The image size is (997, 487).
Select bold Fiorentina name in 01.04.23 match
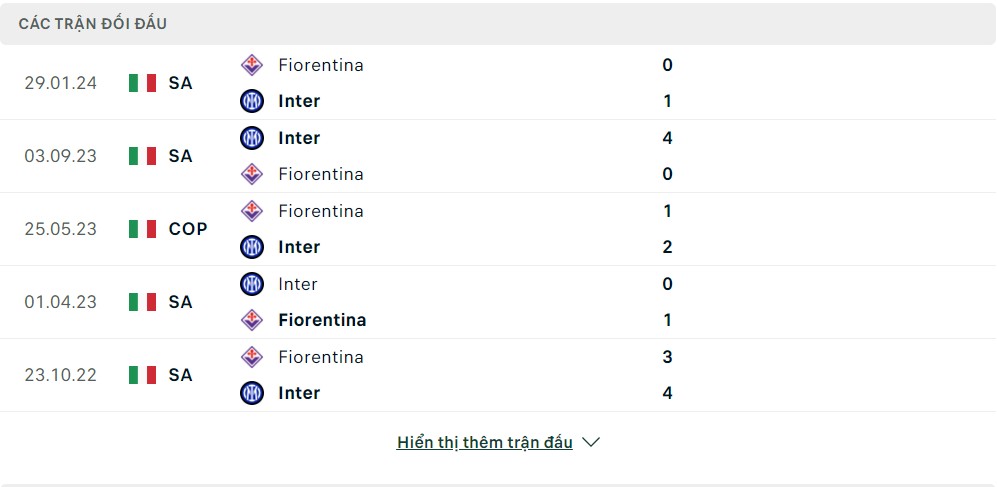(x=322, y=320)
